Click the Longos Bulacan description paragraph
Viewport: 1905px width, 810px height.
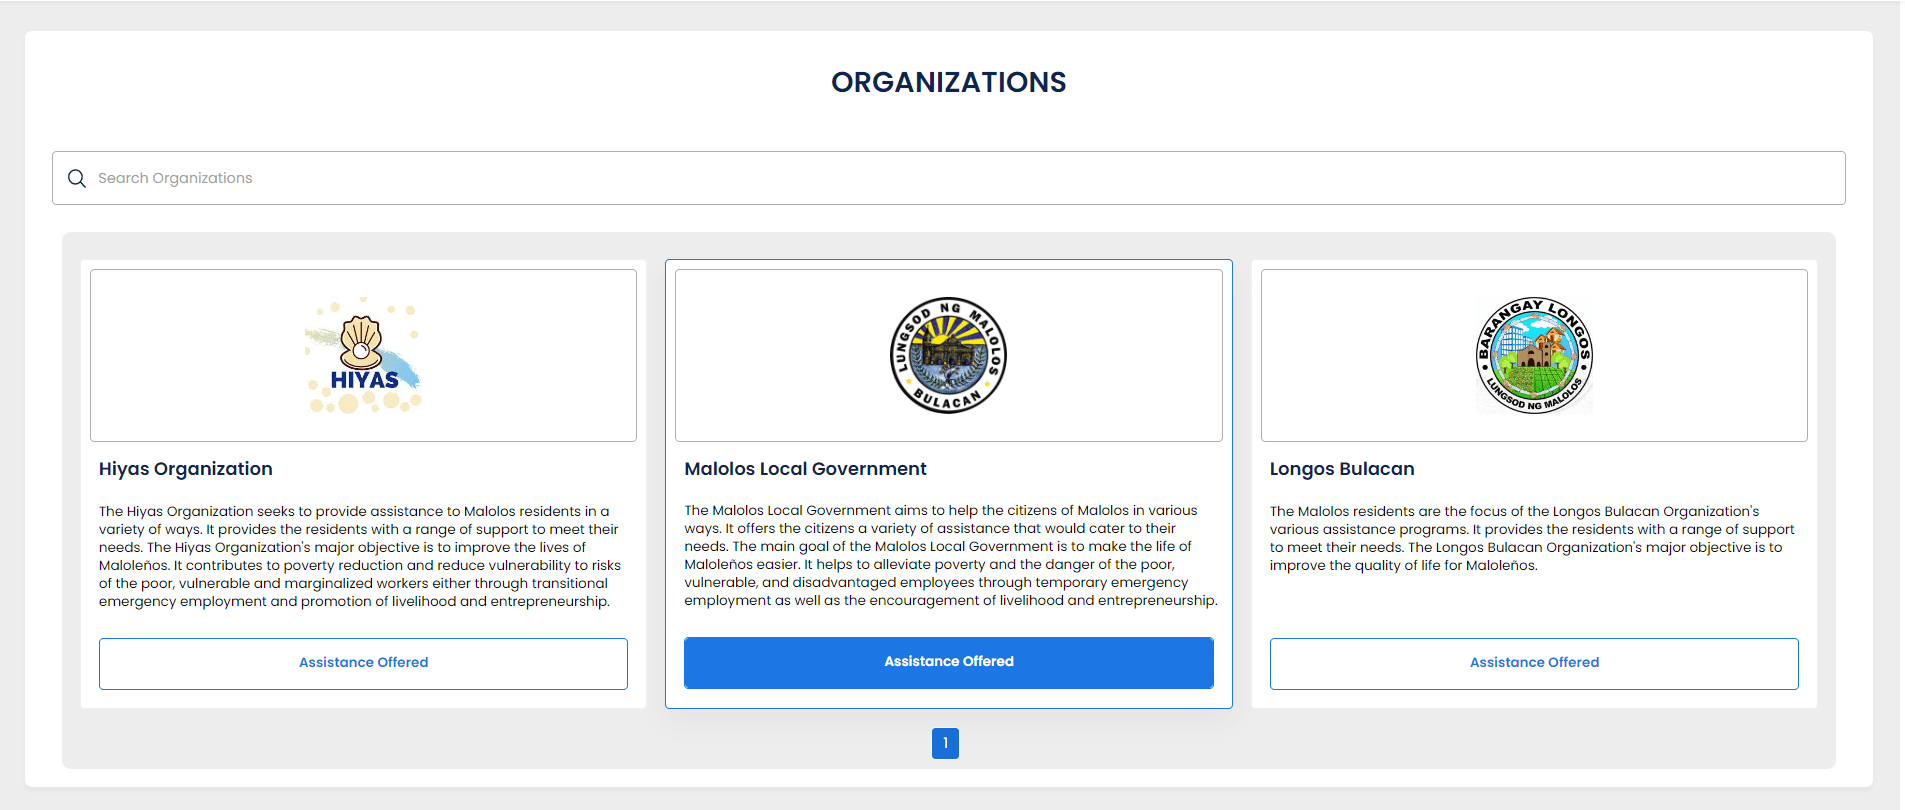pos(1532,538)
